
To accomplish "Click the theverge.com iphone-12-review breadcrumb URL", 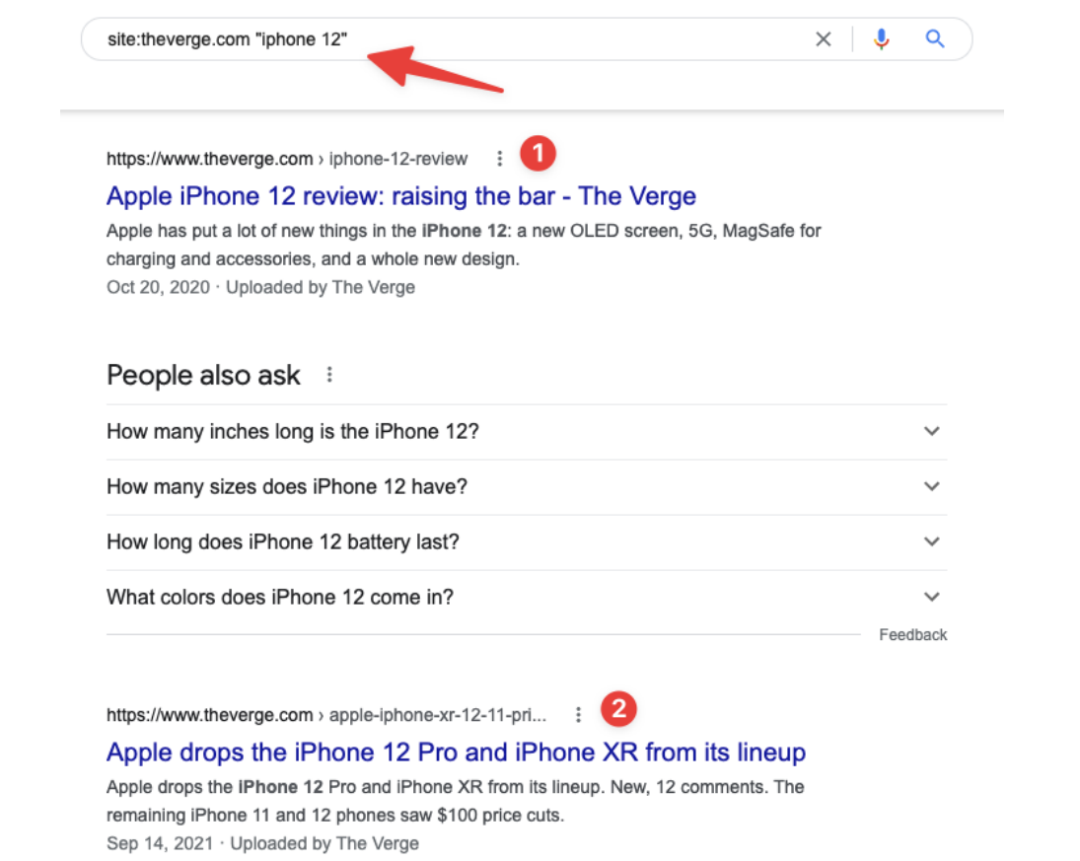I will [x=287, y=159].
